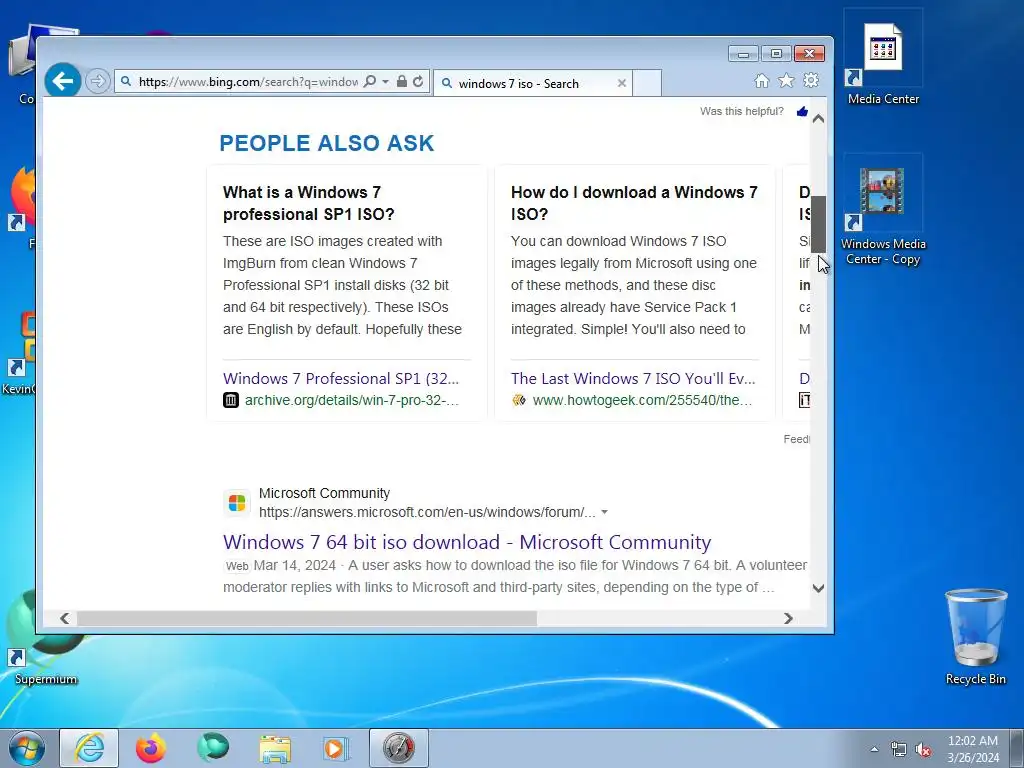1024x768 pixels.
Task: Open the Tools gear menu
Action: [x=811, y=80]
